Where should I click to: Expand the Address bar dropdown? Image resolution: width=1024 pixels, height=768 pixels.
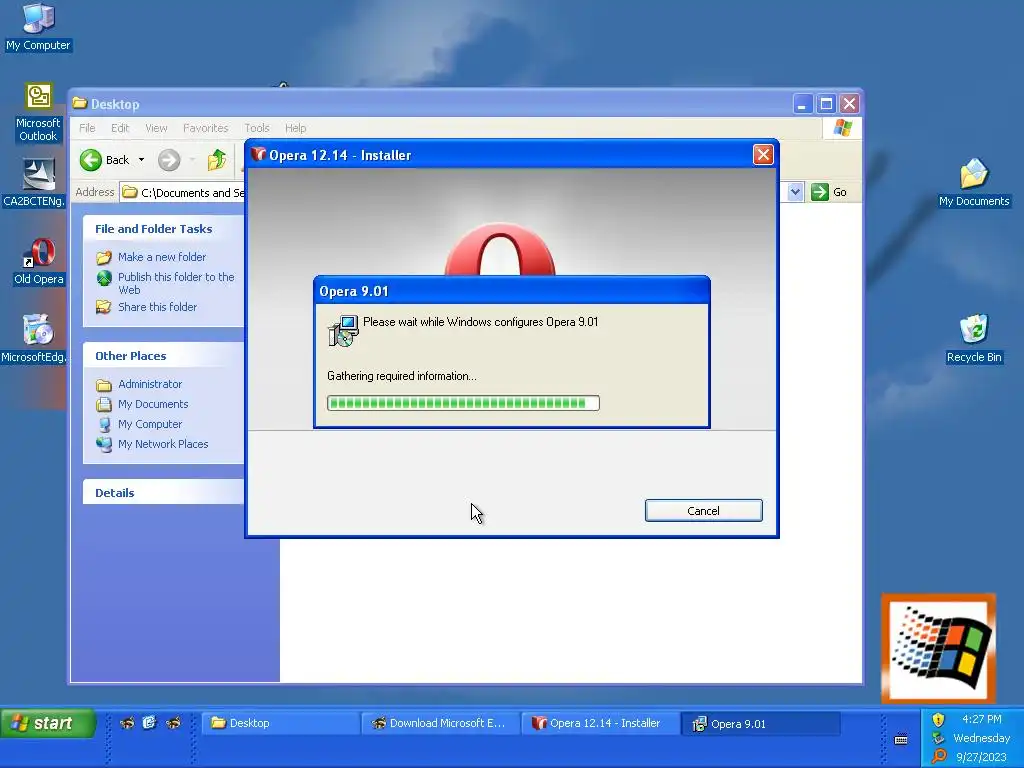[x=795, y=192]
